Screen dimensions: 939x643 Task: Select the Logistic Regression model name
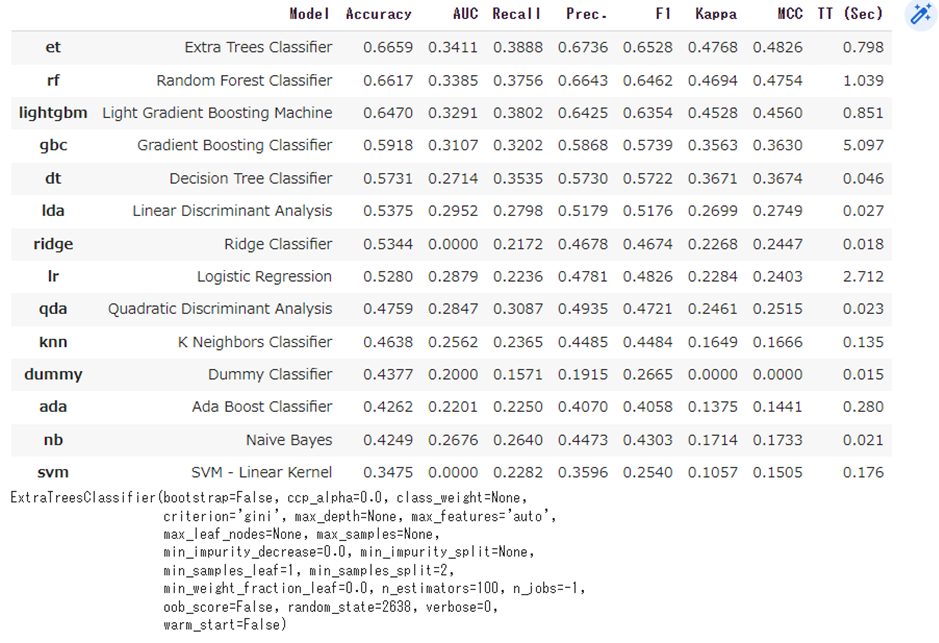(x=264, y=276)
